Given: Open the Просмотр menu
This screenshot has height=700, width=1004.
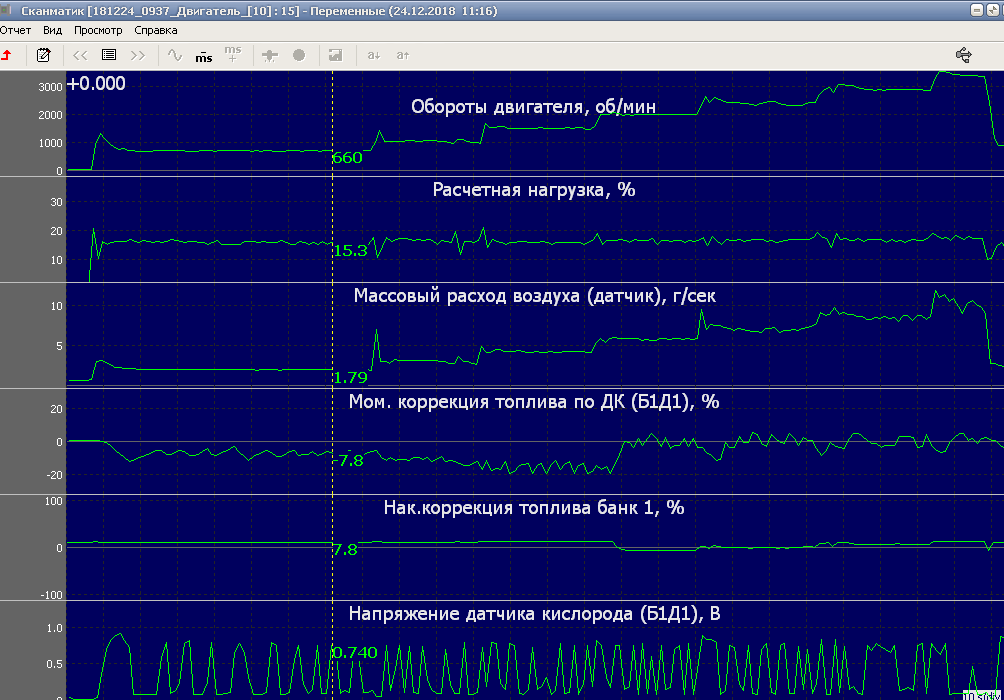Looking at the screenshot, I should pyautogui.click(x=98, y=30).
